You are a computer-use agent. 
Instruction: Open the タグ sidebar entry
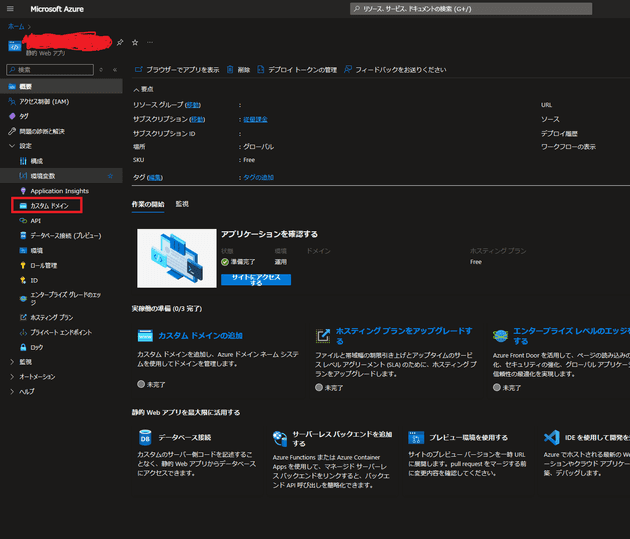point(24,116)
